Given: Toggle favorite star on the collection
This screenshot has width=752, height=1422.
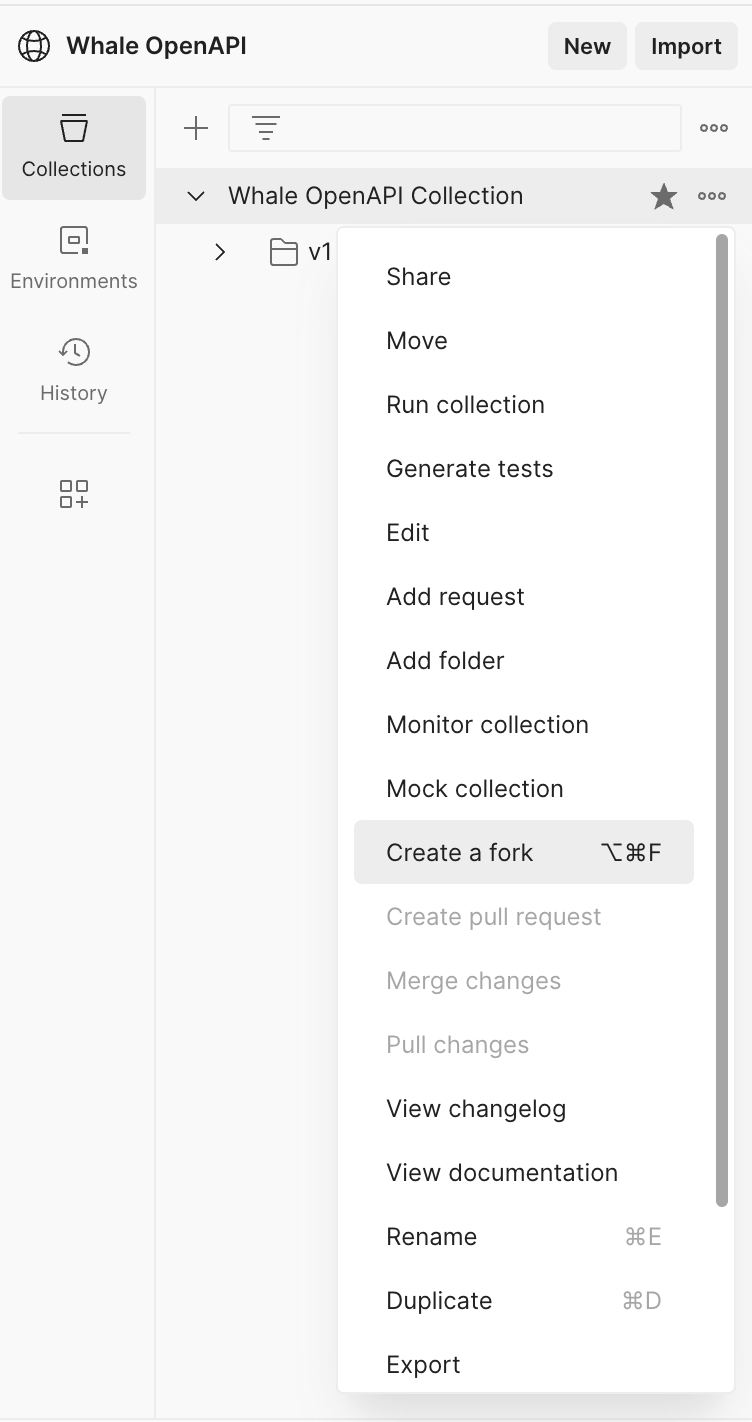Looking at the screenshot, I should tap(663, 196).
